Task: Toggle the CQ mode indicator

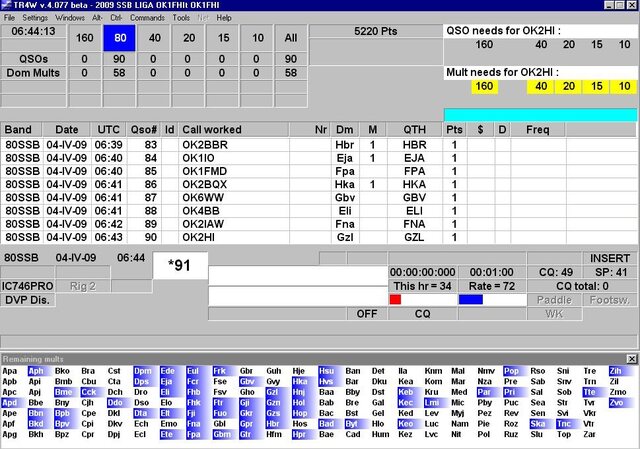Action: [423, 313]
